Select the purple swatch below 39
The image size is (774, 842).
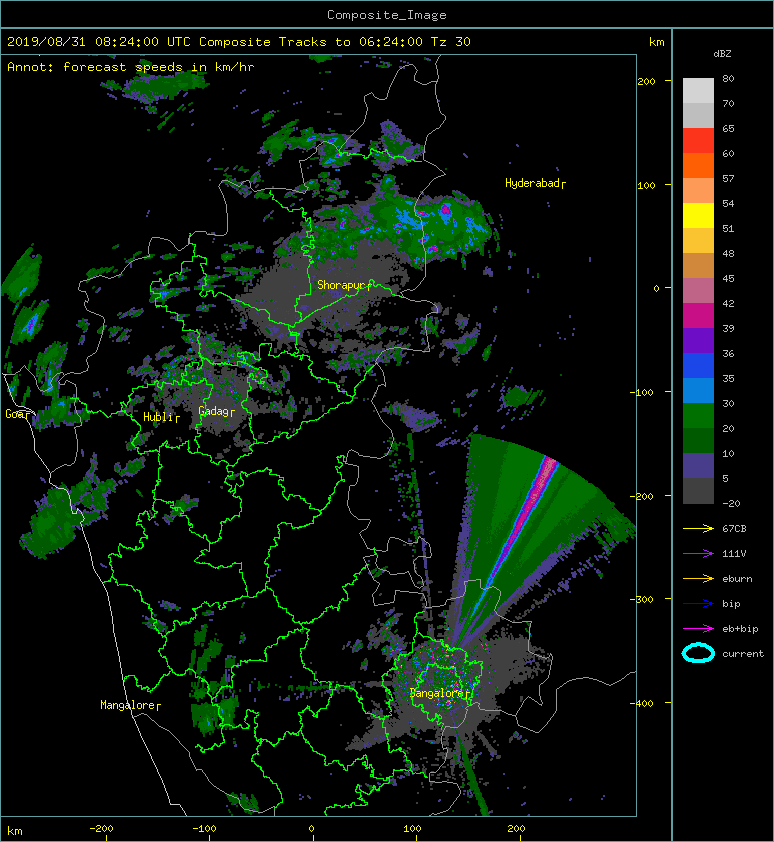tap(698, 340)
